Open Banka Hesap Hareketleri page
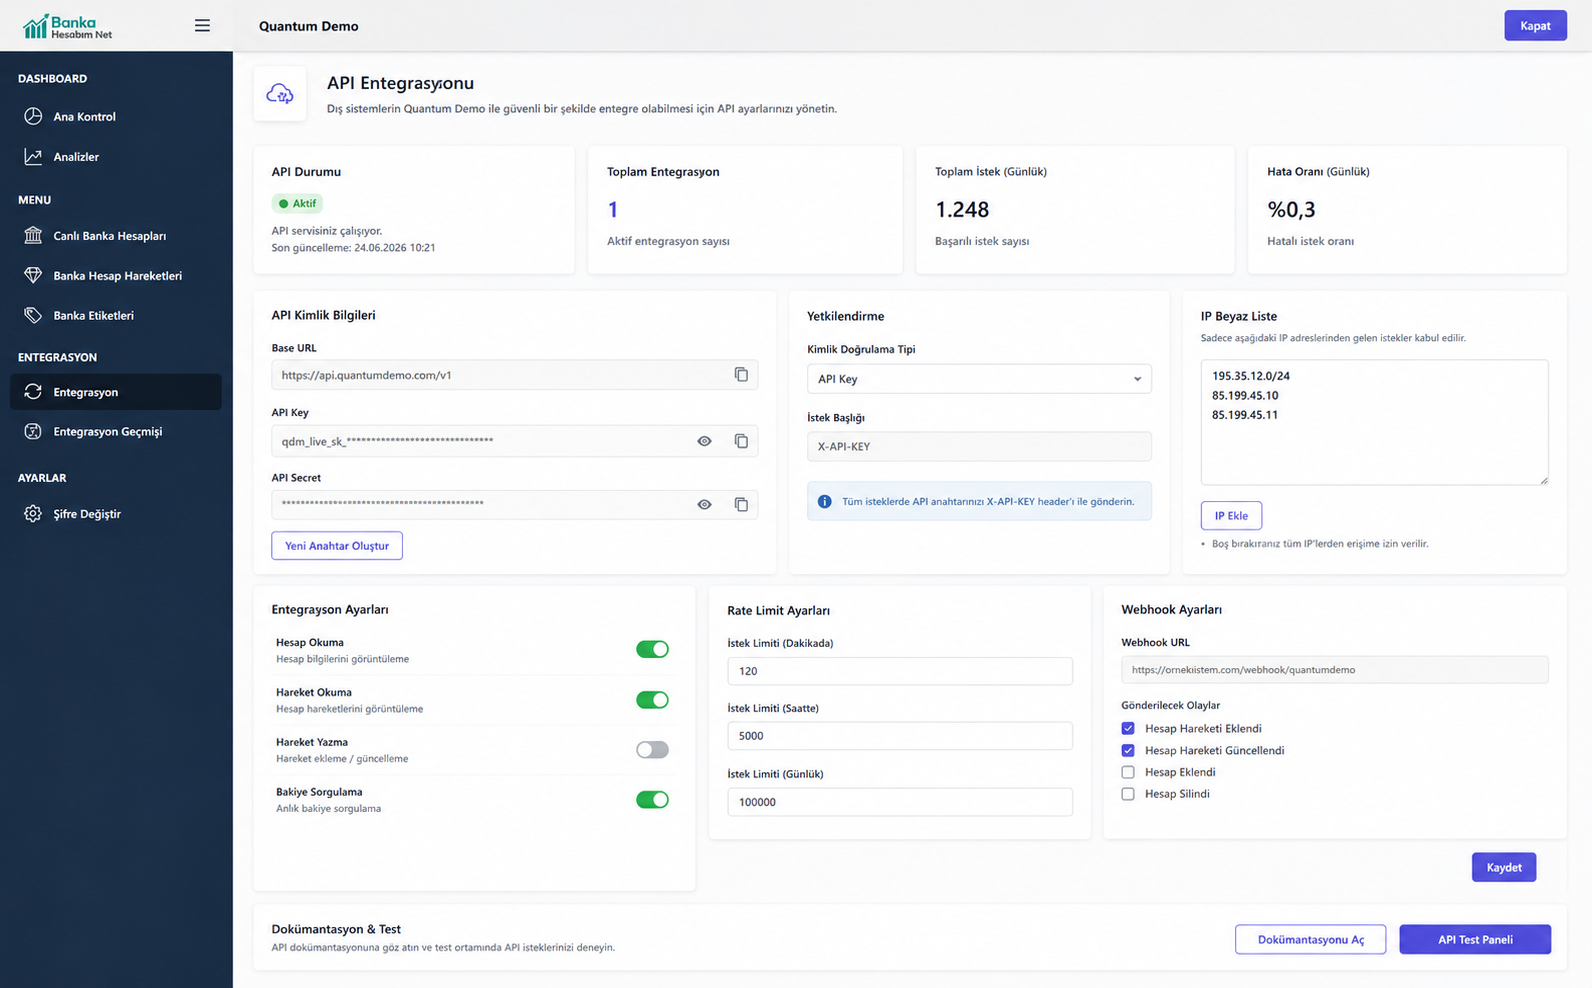Screen dimensions: 1592x988 (x=116, y=275)
